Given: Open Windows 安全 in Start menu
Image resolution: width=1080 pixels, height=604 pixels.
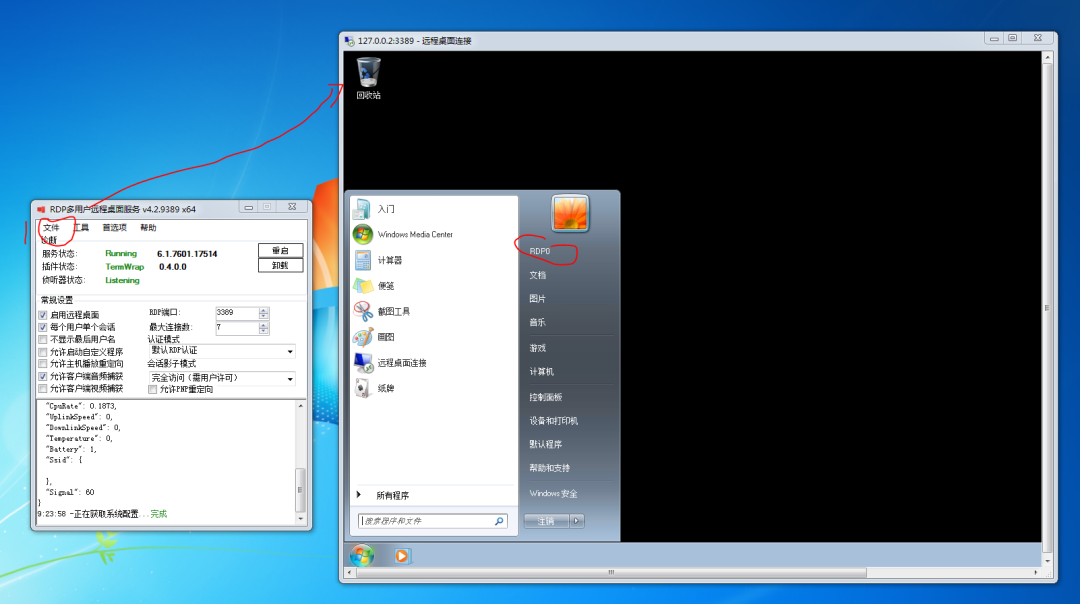Looking at the screenshot, I should [553, 493].
